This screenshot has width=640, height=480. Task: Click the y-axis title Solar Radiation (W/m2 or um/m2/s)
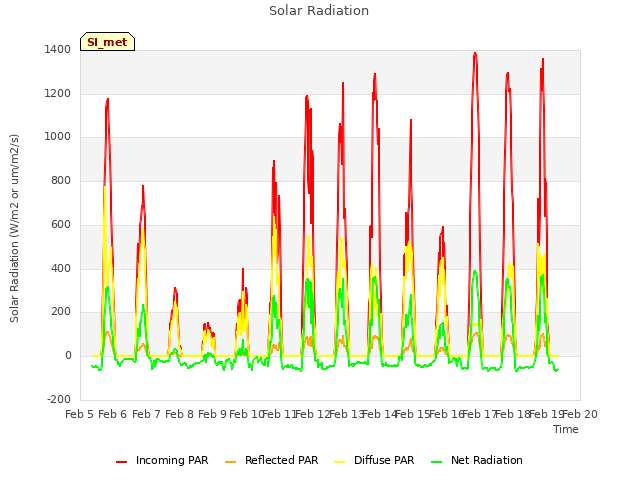(14, 228)
